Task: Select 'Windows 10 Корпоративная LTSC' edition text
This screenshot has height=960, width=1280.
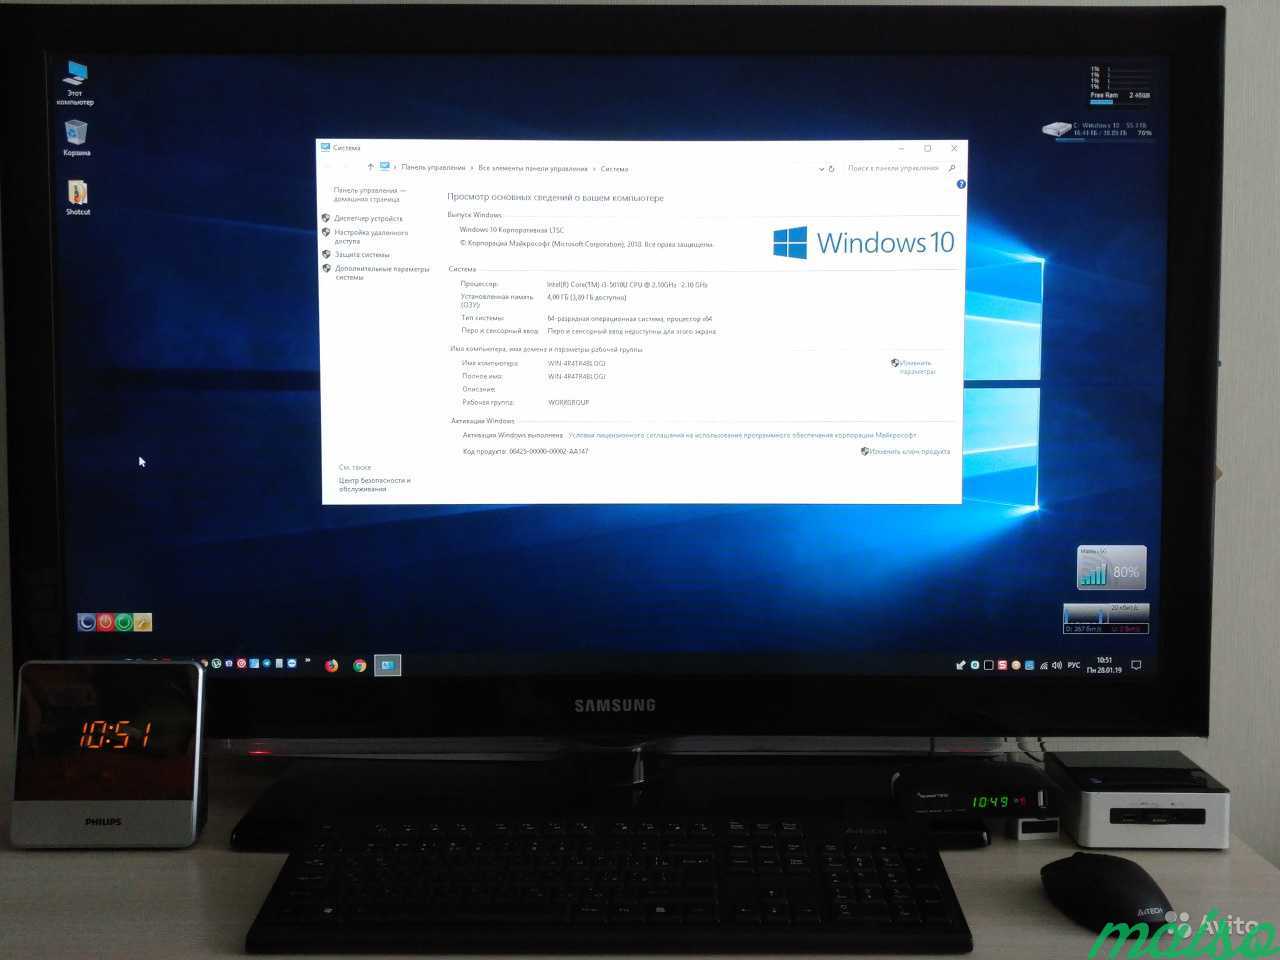Action: point(511,231)
